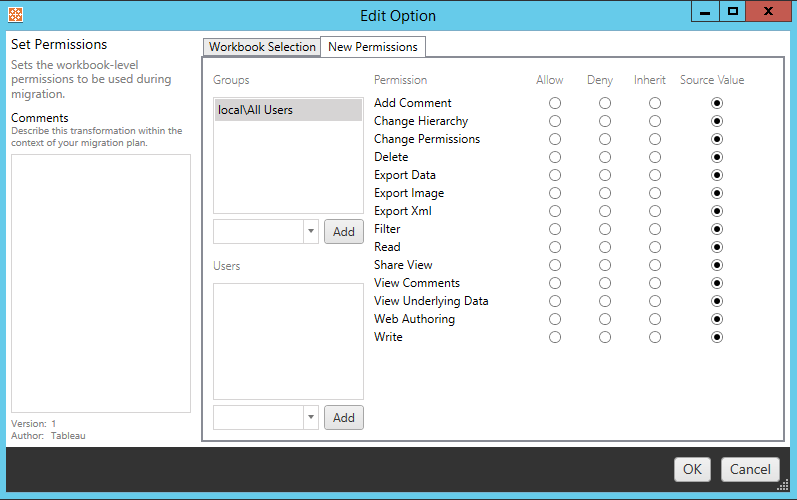Screen dimensions: 797x500
Task: Set Add Comment permission to Allow
Action: point(555,103)
